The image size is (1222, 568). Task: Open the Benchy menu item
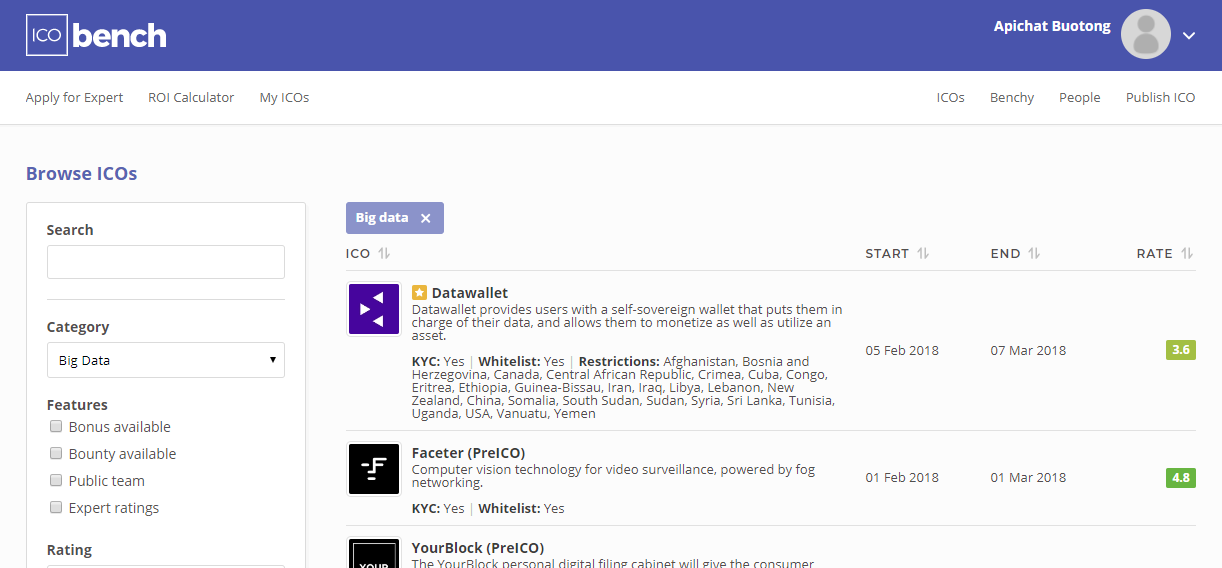pyautogui.click(x=1012, y=98)
